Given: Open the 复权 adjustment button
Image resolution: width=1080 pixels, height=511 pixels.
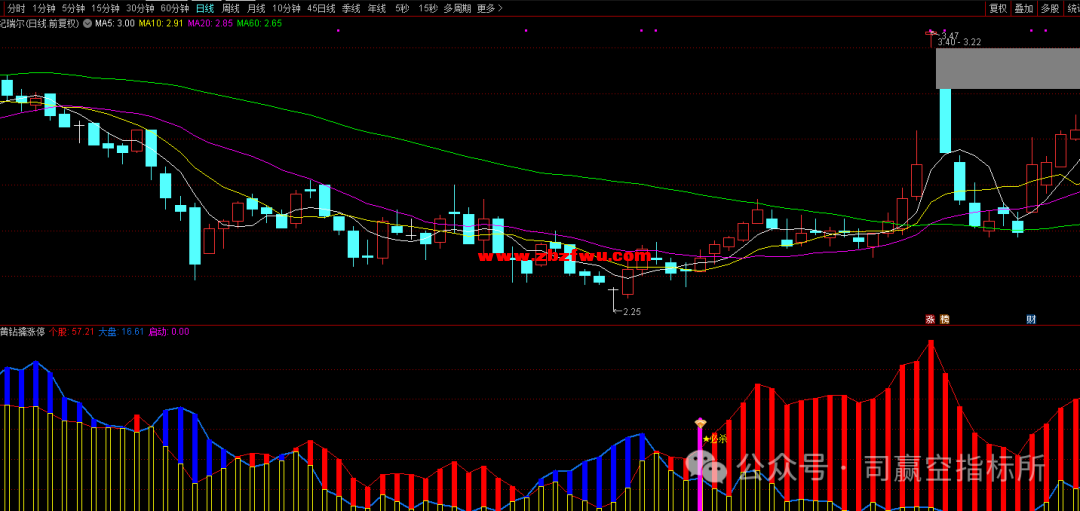Looking at the screenshot, I should (x=998, y=9).
